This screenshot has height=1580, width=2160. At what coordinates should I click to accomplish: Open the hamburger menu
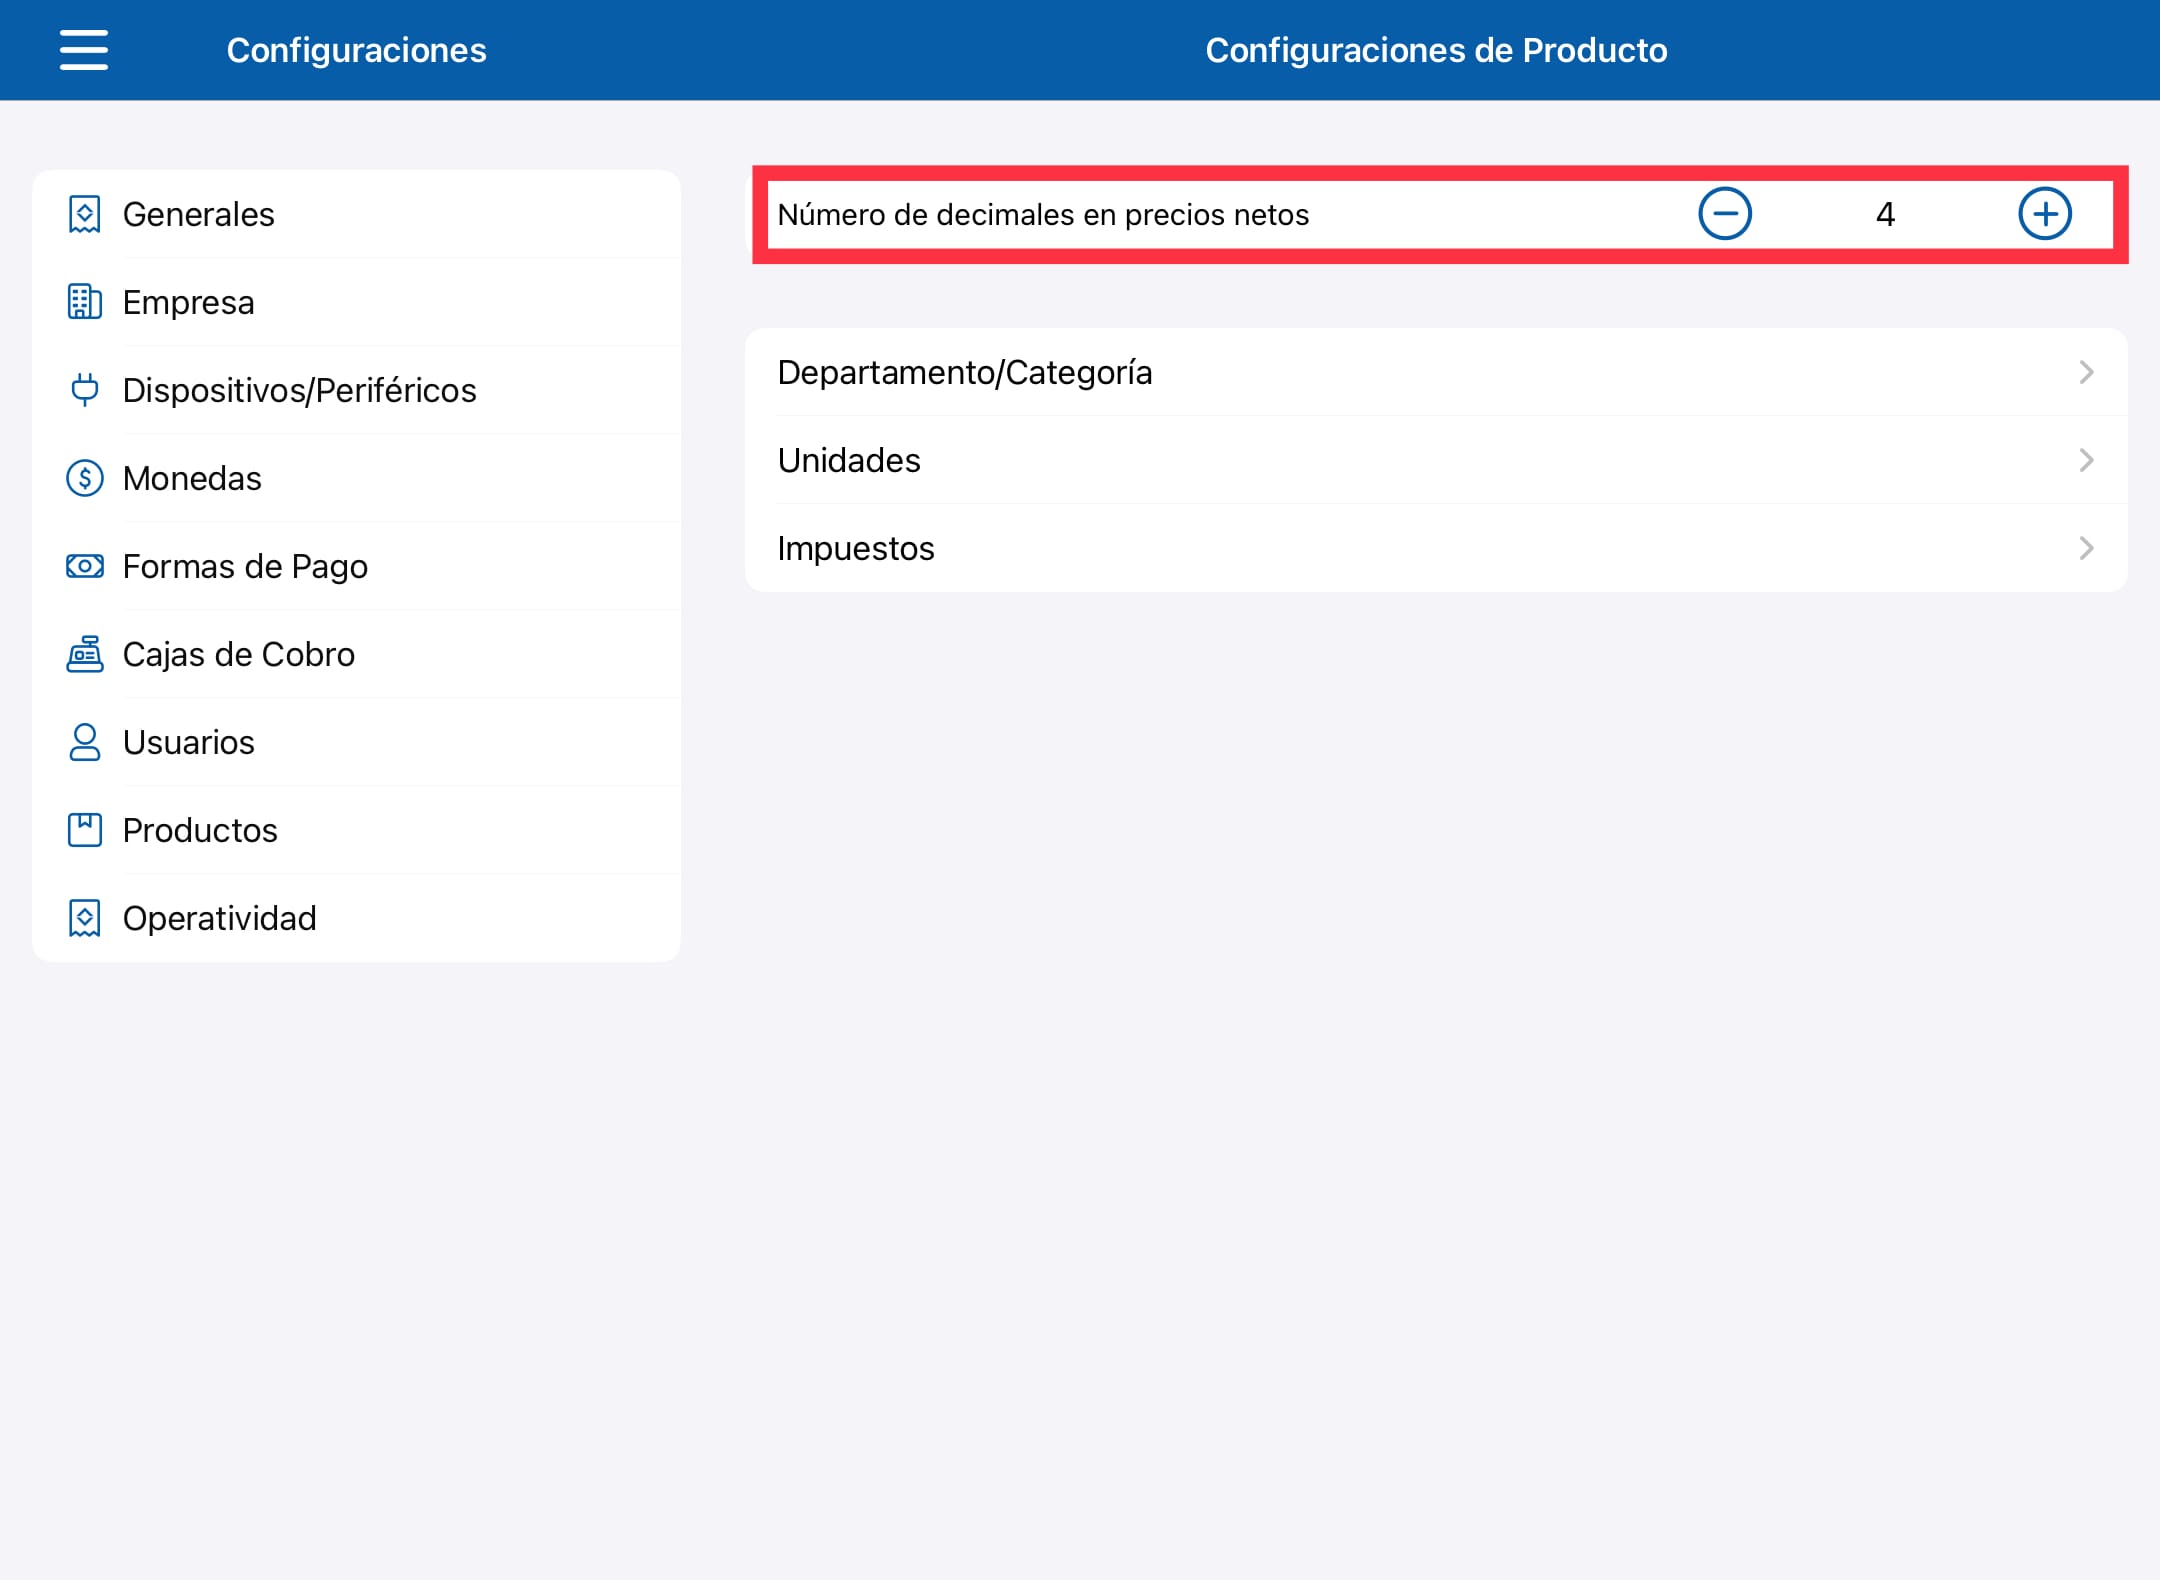point(84,50)
